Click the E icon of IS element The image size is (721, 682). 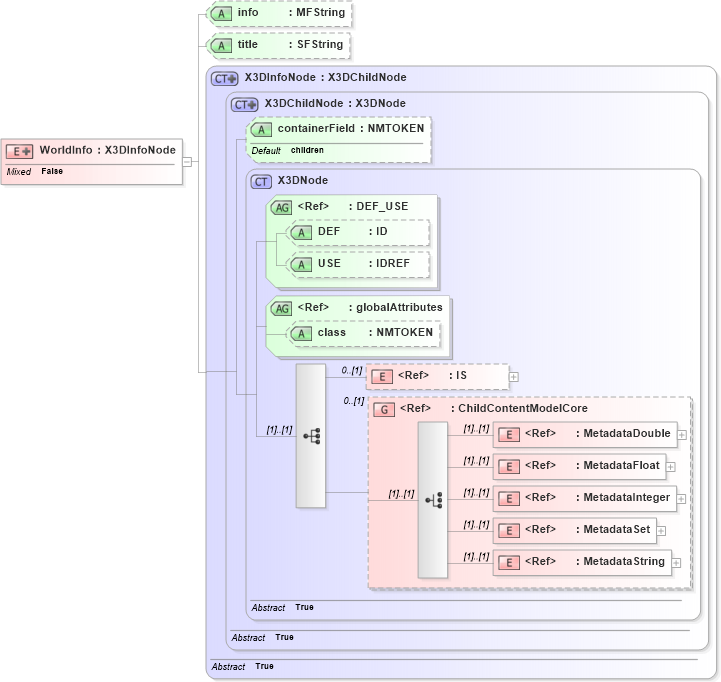pyautogui.click(x=382, y=377)
